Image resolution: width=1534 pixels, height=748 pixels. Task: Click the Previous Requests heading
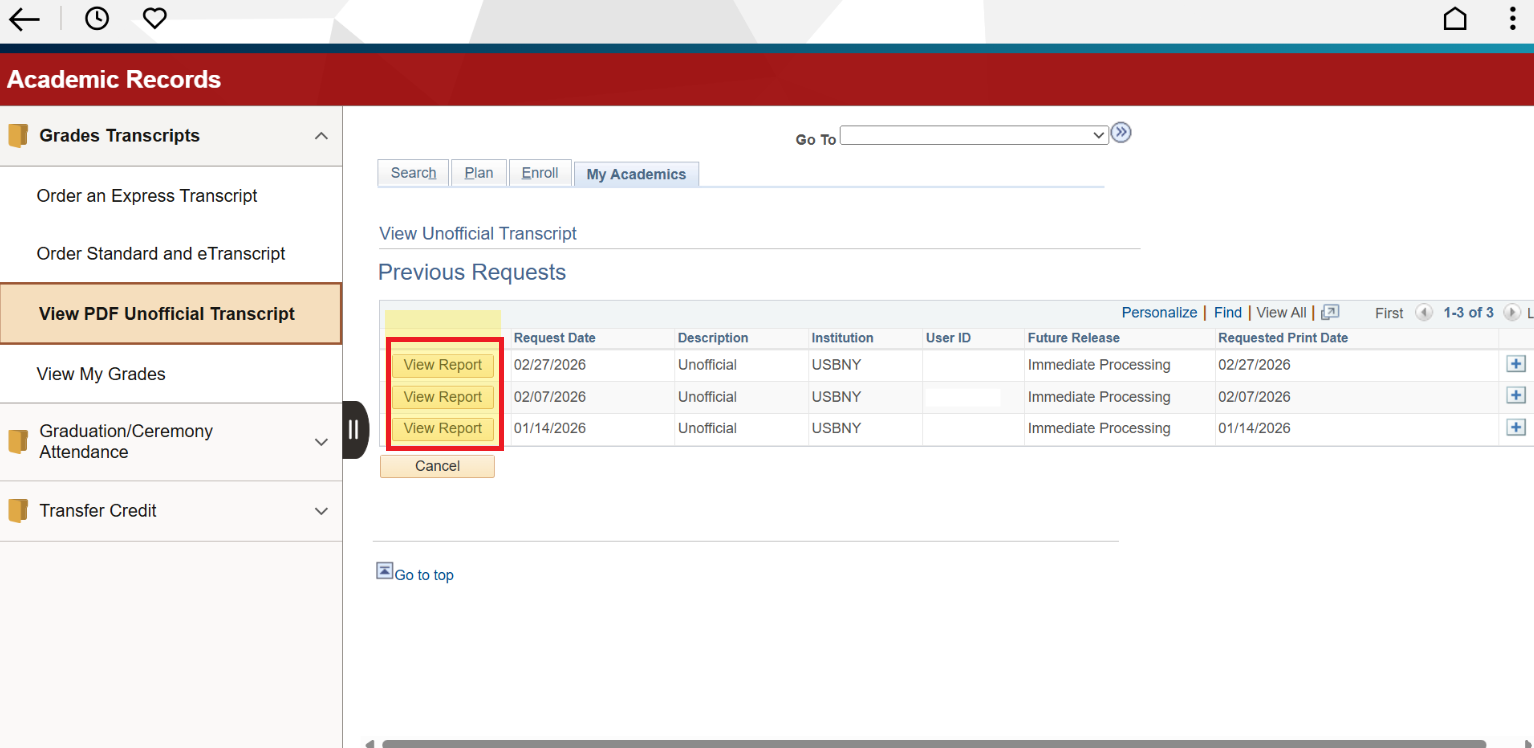(x=472, y=273)
